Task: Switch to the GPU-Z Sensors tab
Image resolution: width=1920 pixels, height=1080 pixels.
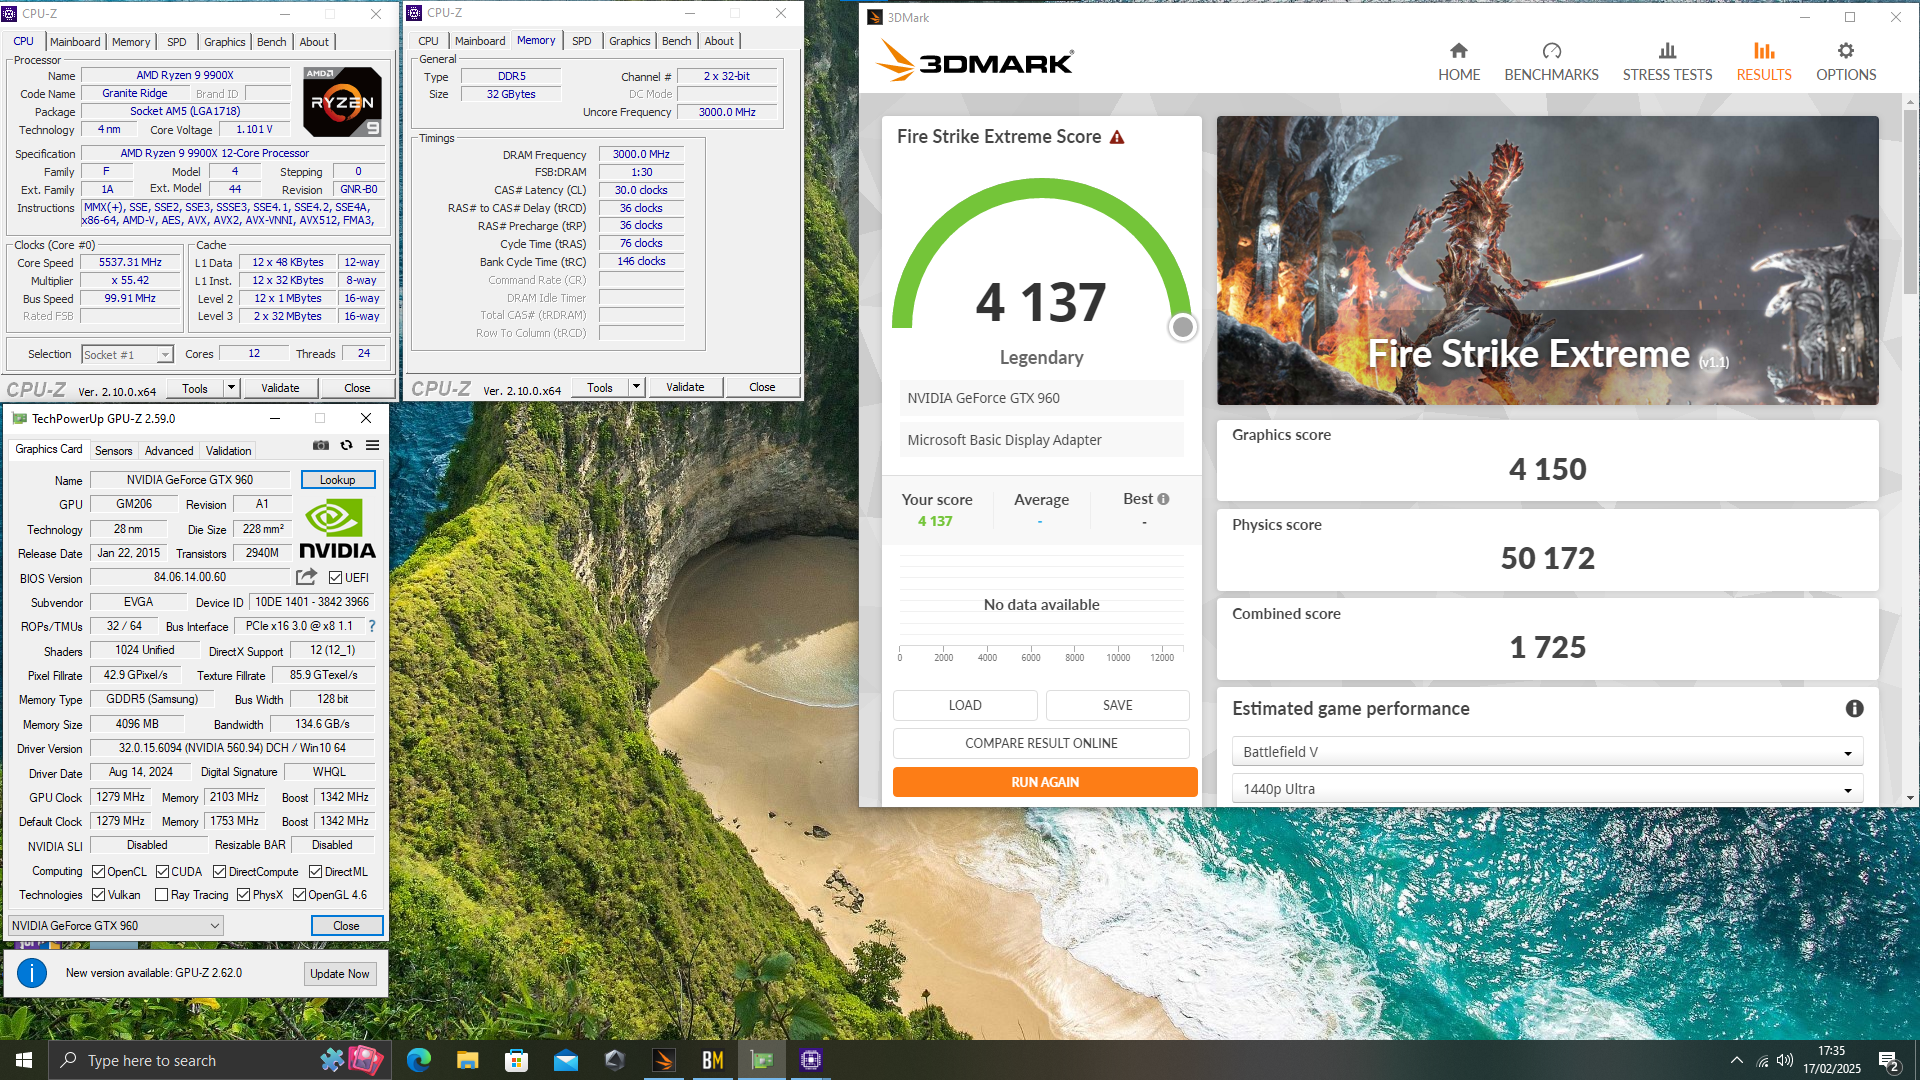Action: click(113, 451)
